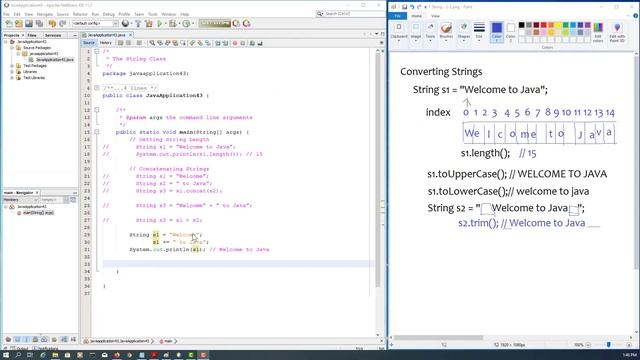The width and height of the screenshot is (640, 360).
Task: Click the red toggle breakpoint icon in editor toolbar
Action: click(235, 43)
